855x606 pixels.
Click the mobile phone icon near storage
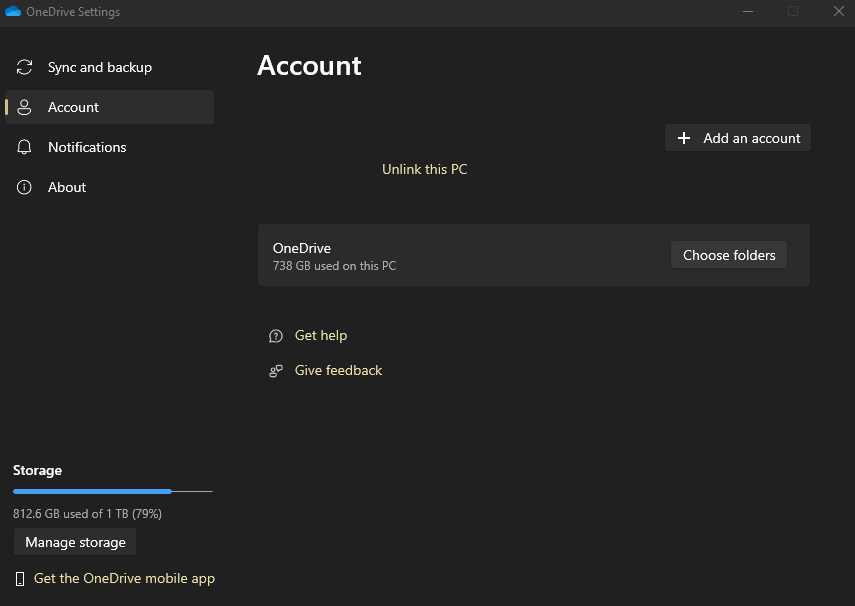coord(20,579)
